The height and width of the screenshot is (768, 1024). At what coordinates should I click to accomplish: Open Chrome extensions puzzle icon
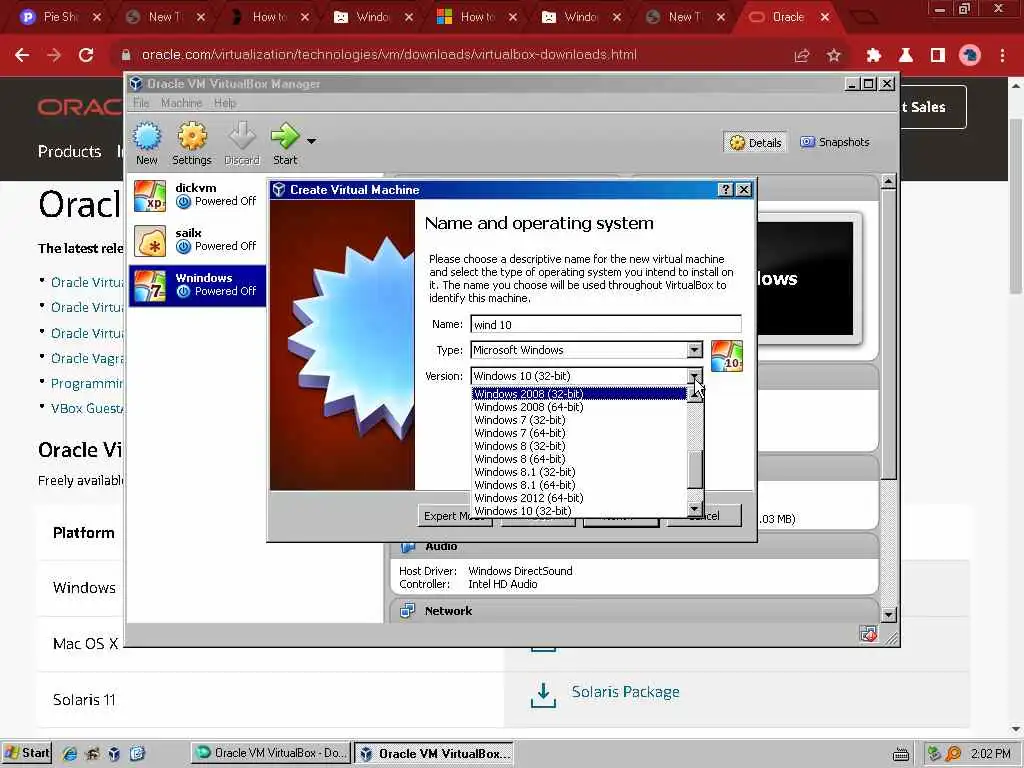(874, 56)
